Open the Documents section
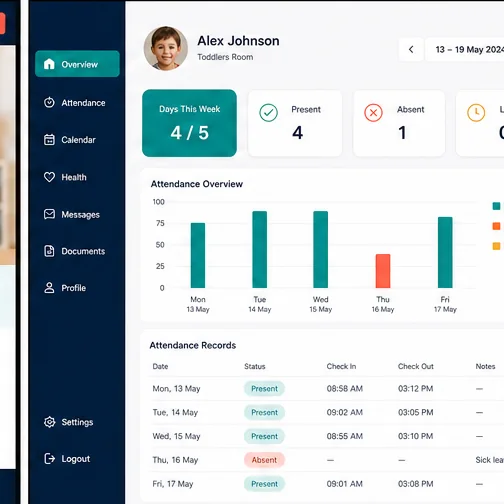The width and height of the screenshot is (504, 504). coord(74,251)
